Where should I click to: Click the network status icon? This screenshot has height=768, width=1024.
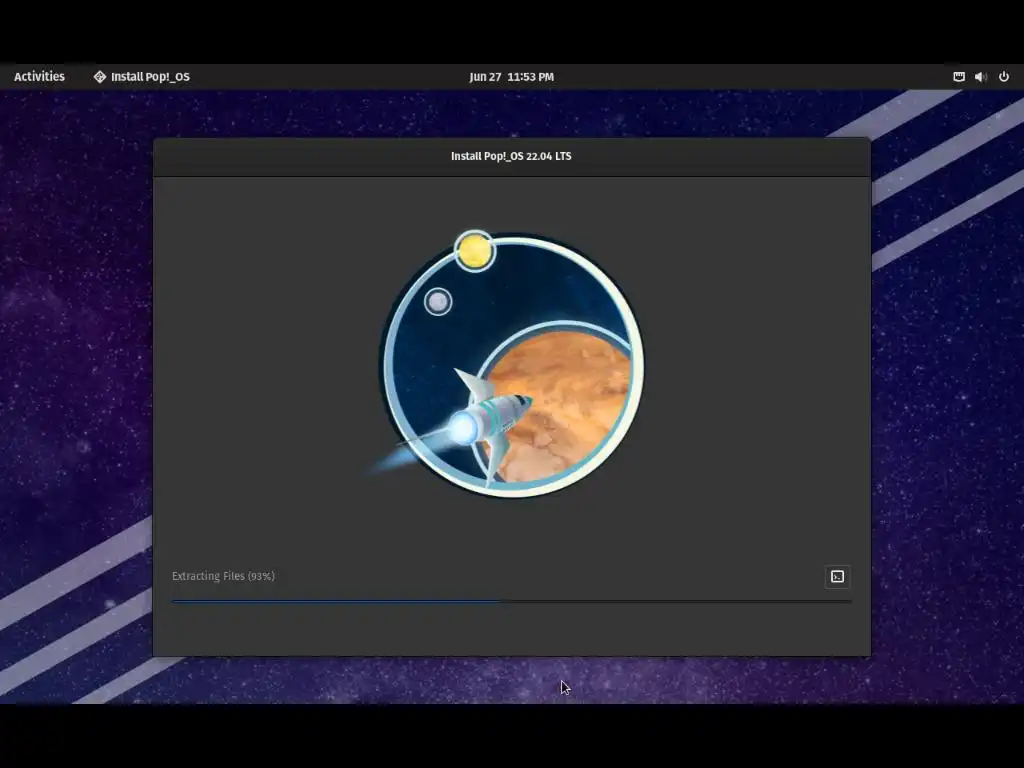959,76
